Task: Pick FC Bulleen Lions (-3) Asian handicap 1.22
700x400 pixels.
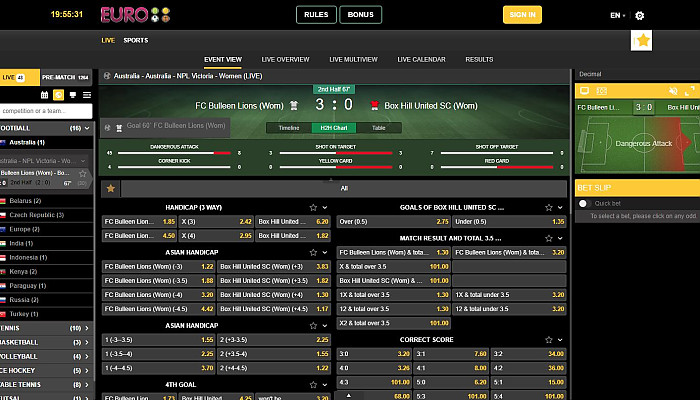Action: tap(158, 267)
